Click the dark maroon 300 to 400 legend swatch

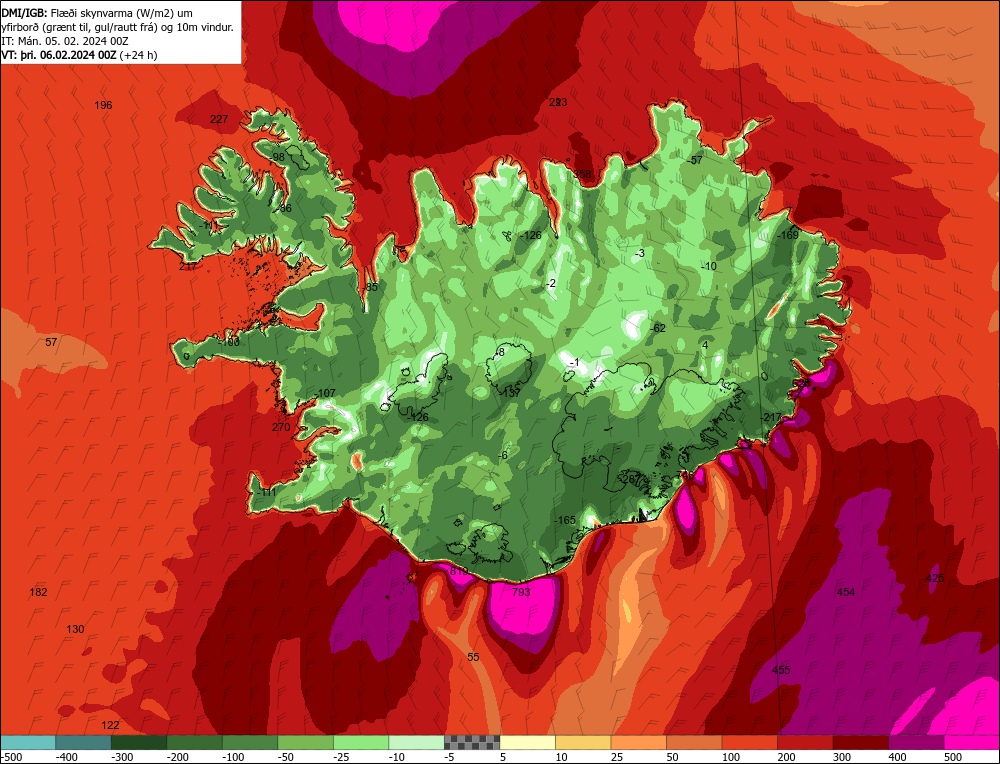tap(860, 742)
